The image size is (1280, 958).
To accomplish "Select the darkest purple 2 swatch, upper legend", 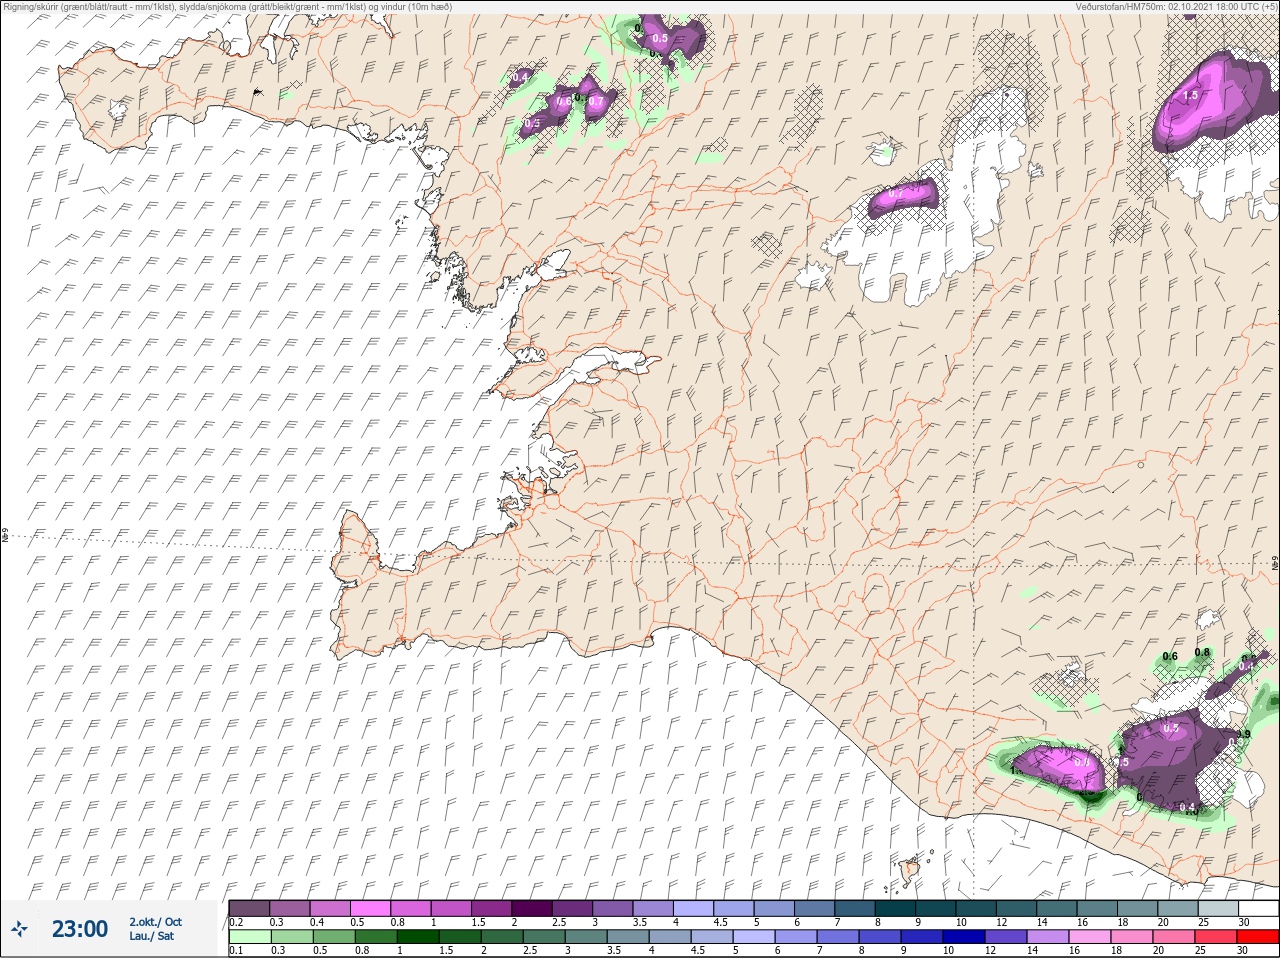I will [530, 908].
